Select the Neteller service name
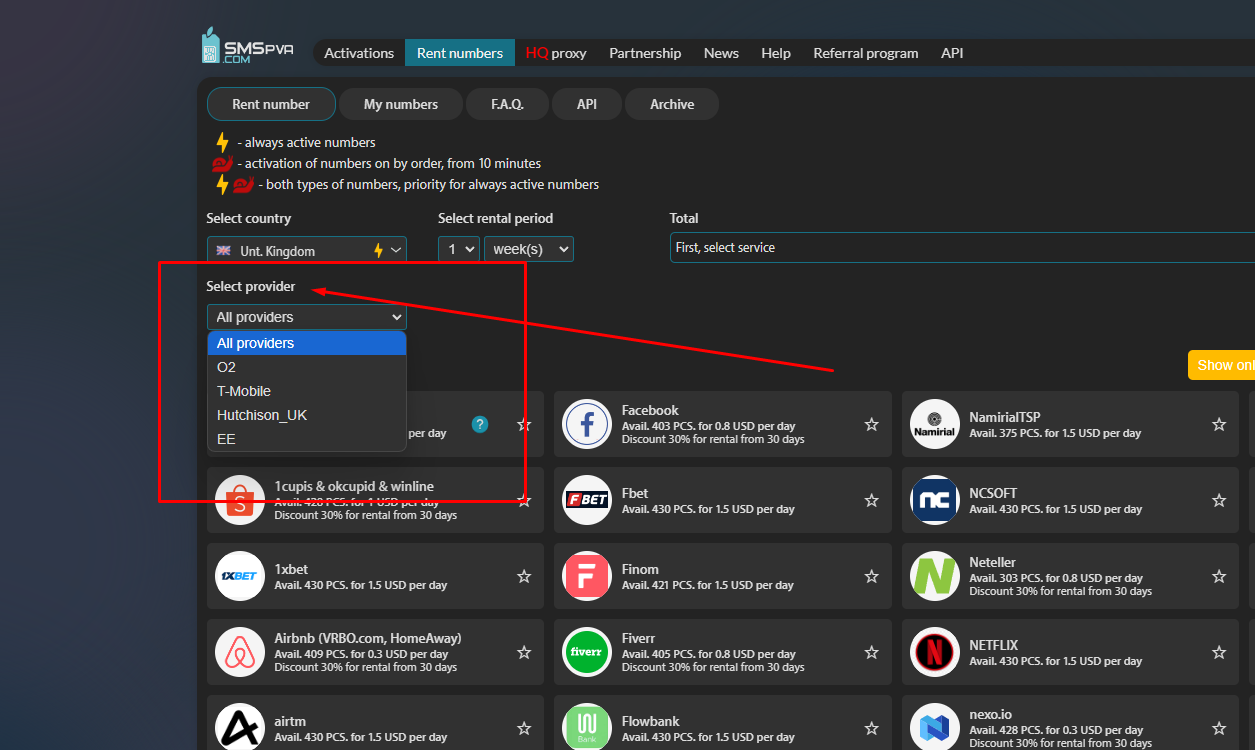This screenshot has height=750, width=1255. tap(992, 562)
